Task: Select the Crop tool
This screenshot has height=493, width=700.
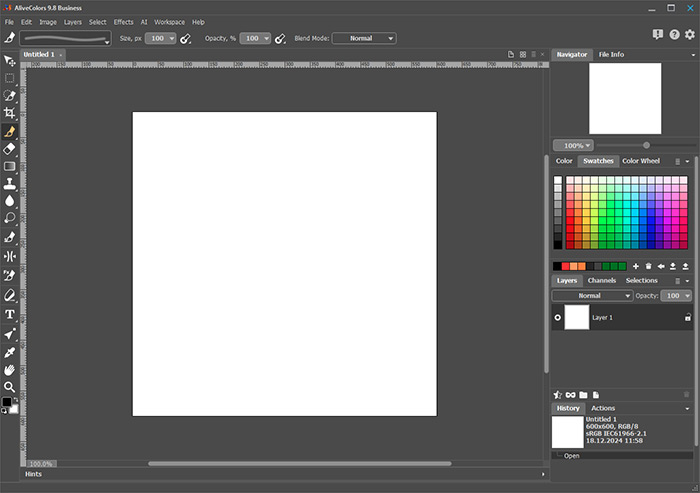Action: click(9, 113)
